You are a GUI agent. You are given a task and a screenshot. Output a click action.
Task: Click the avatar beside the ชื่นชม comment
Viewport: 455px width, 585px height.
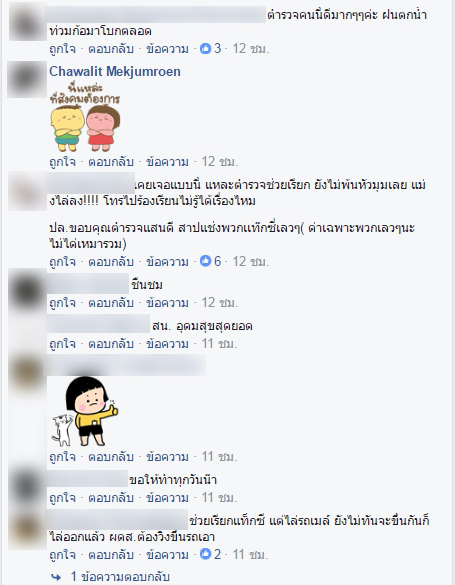pos(27,289)
